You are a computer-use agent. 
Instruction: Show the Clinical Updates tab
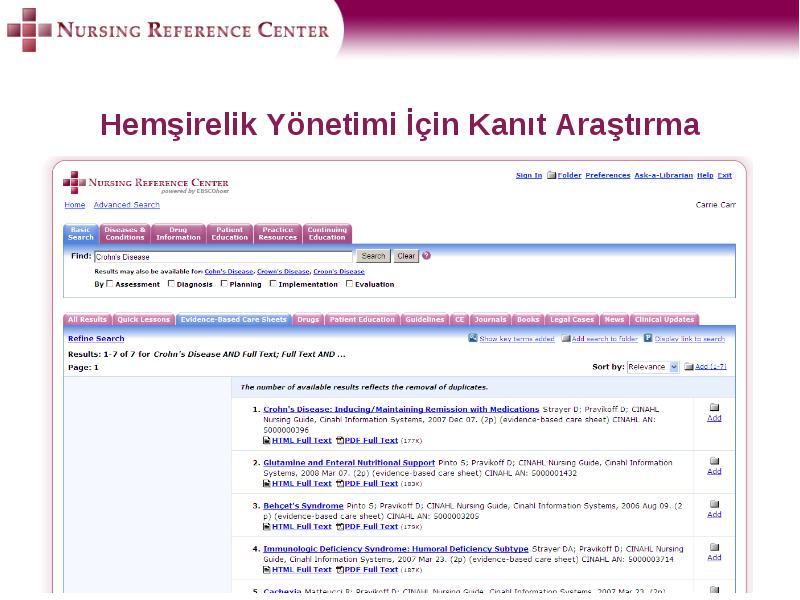664,319
